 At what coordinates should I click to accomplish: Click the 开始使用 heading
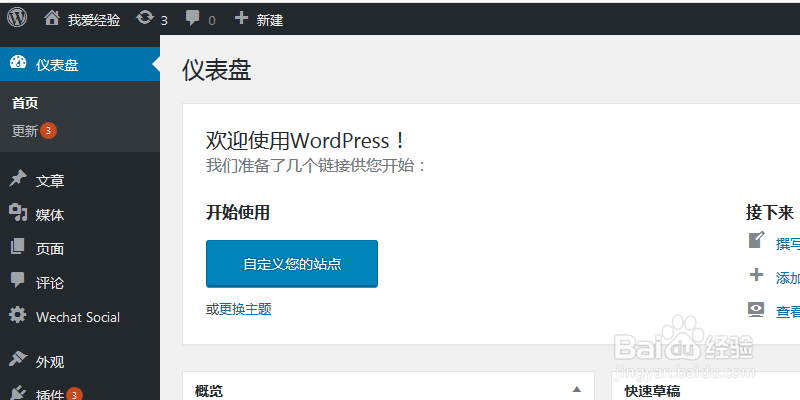pos(238,212)
